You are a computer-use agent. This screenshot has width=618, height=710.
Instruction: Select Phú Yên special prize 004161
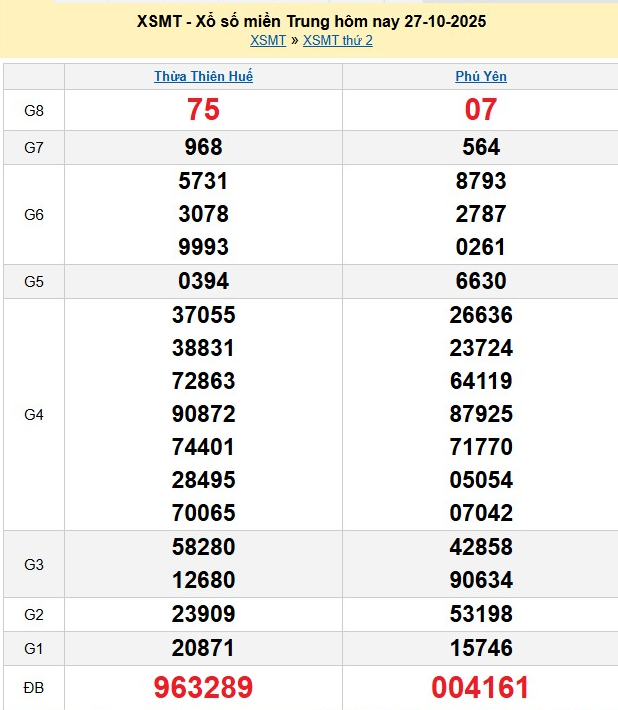pos(480,688)
